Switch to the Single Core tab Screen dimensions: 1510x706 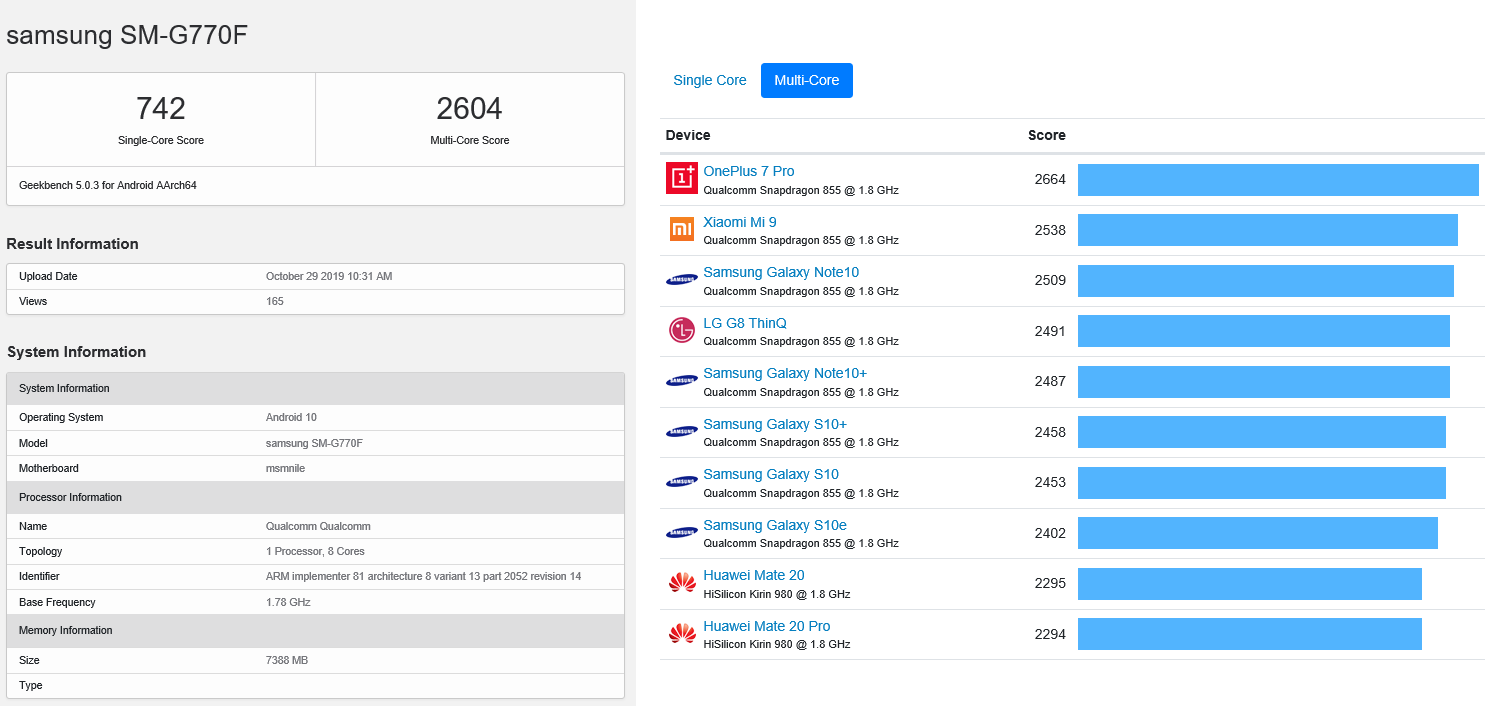(x=710, y=80)
